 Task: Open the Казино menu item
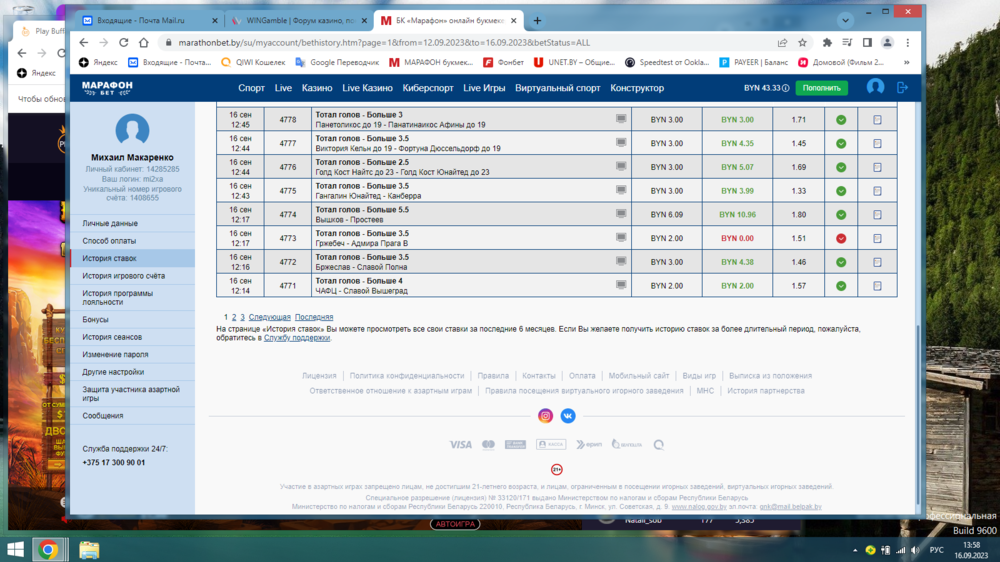pos(317,88)
